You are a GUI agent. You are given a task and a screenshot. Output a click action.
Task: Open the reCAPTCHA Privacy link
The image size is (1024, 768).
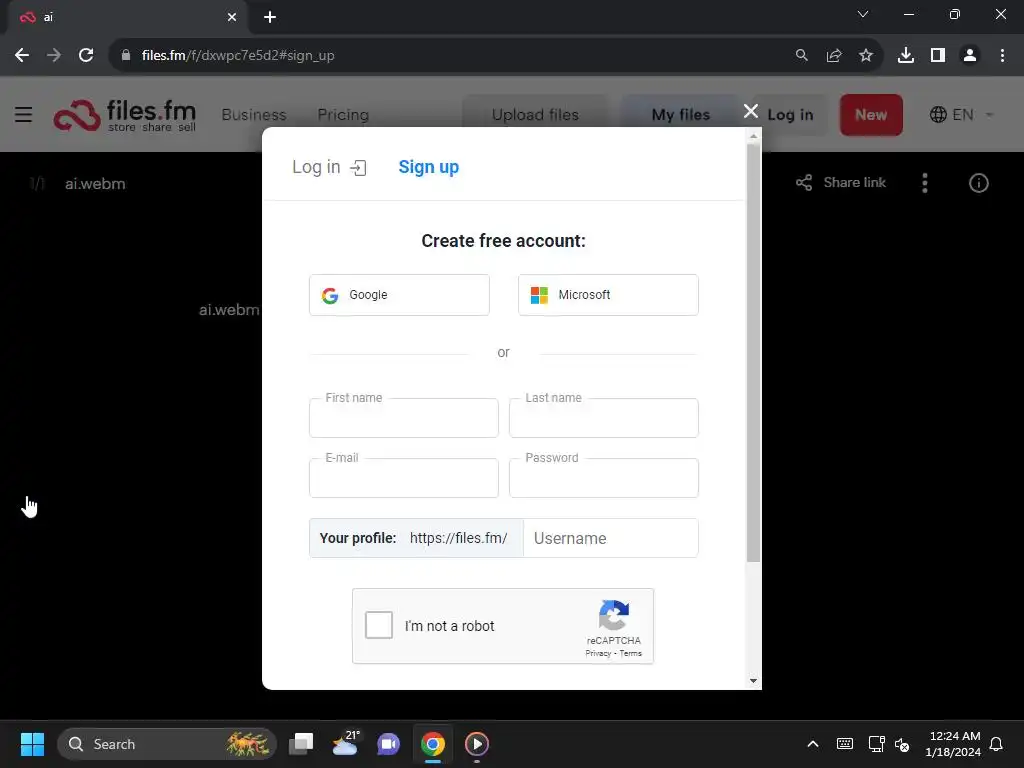click(598, 654)
